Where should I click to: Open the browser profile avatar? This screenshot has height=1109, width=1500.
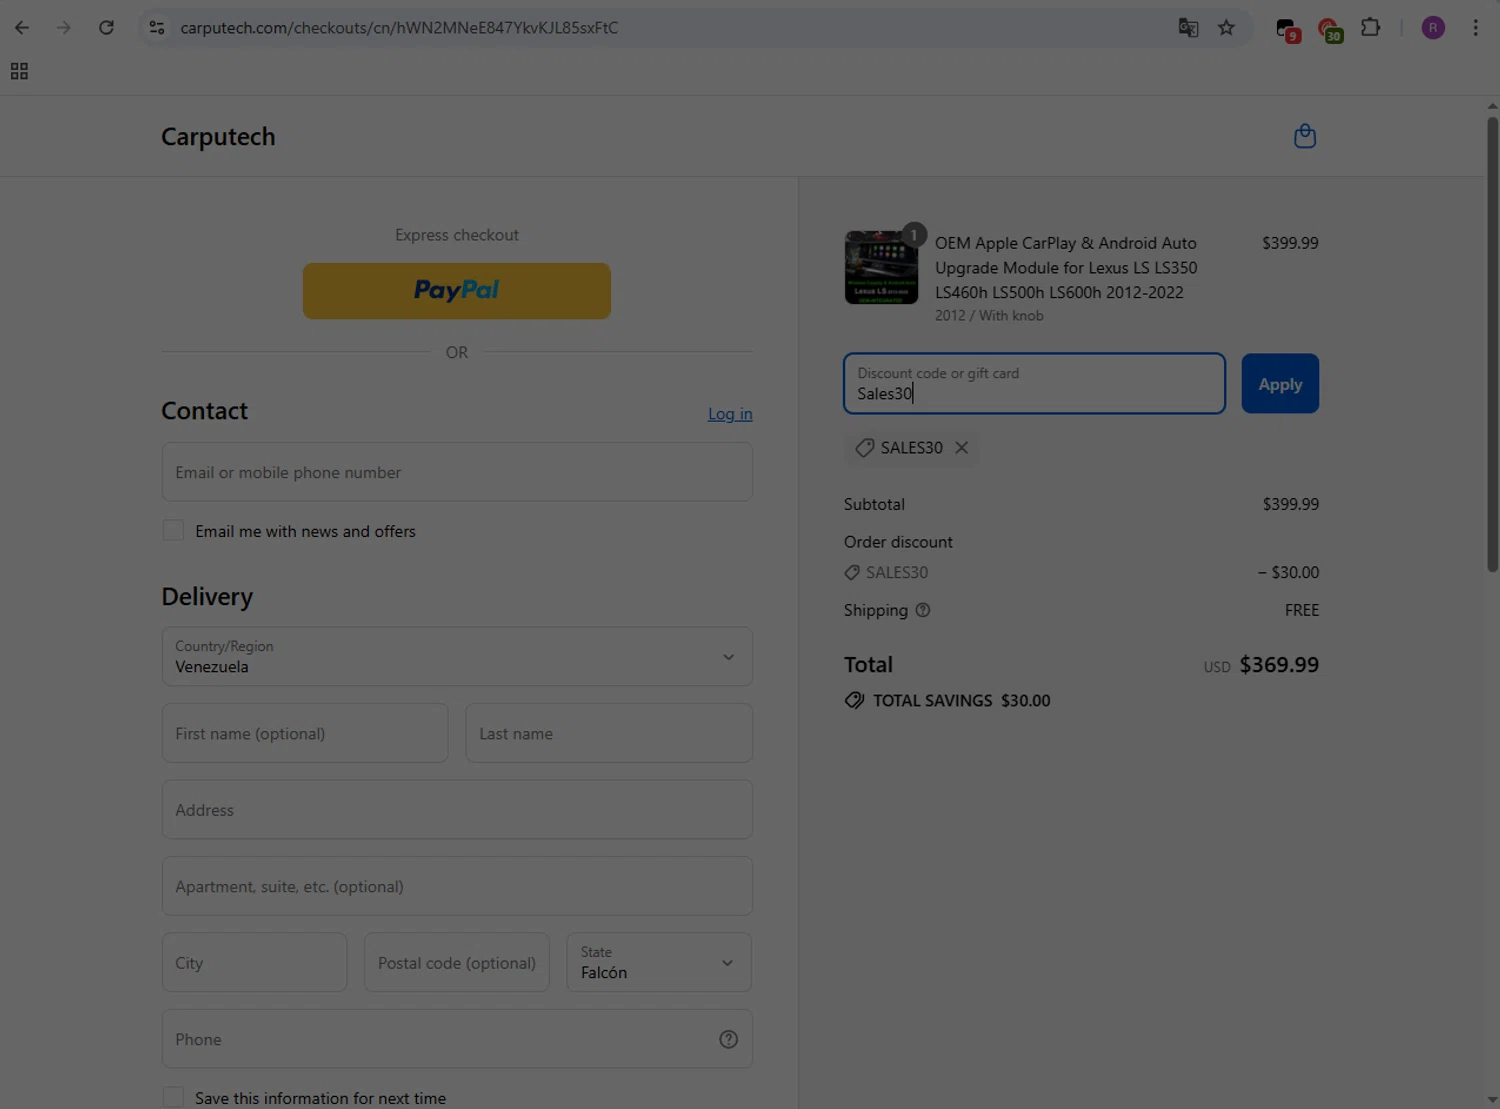(x=1433, y=28)
